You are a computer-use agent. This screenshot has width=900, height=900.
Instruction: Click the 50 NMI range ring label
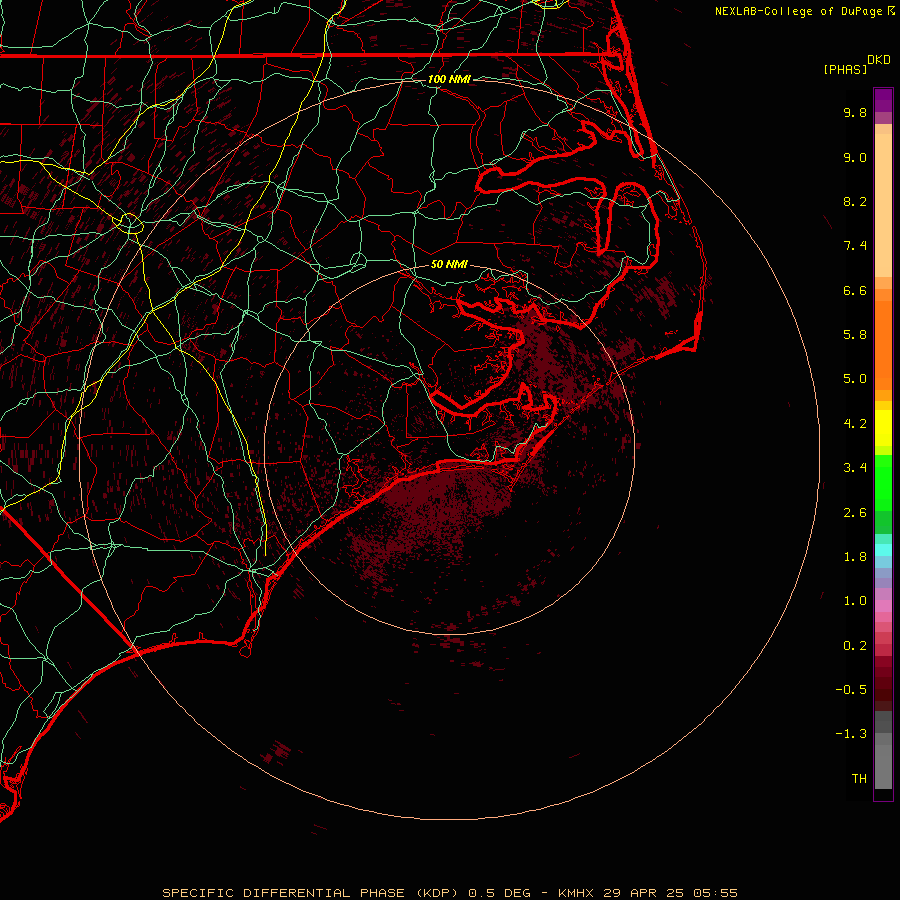[x=449, y=264]
